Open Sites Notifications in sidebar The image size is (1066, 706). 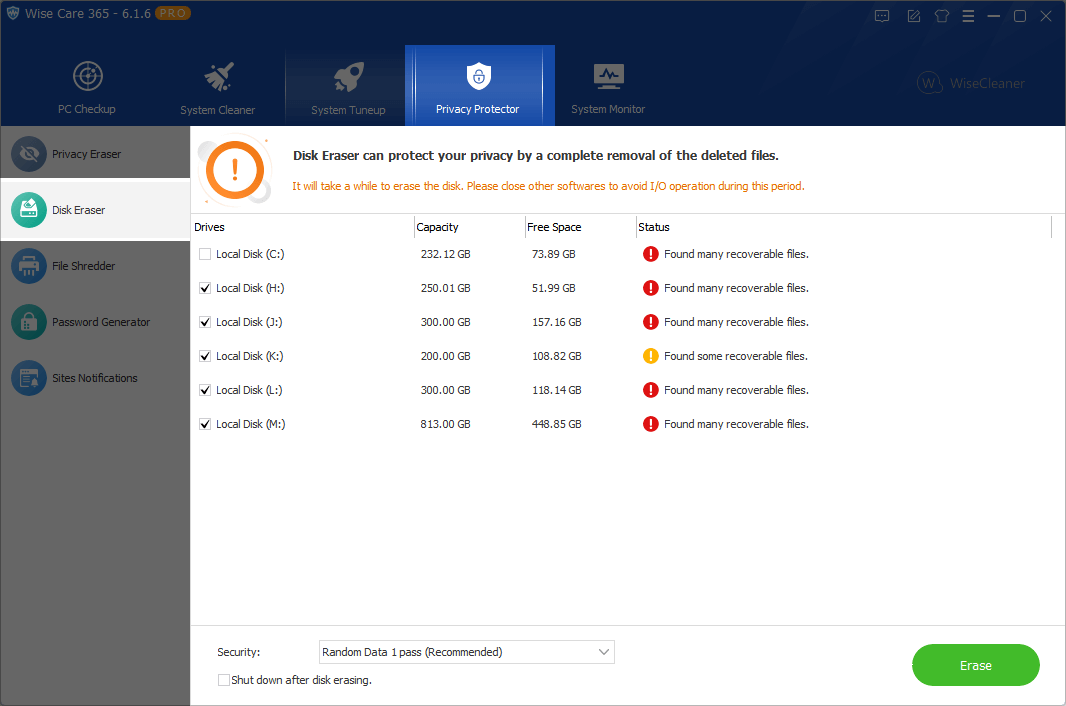[95, 377]
